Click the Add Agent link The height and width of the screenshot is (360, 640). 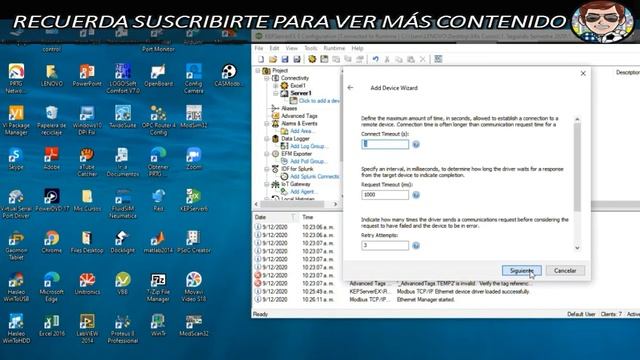tap(304, 192)
